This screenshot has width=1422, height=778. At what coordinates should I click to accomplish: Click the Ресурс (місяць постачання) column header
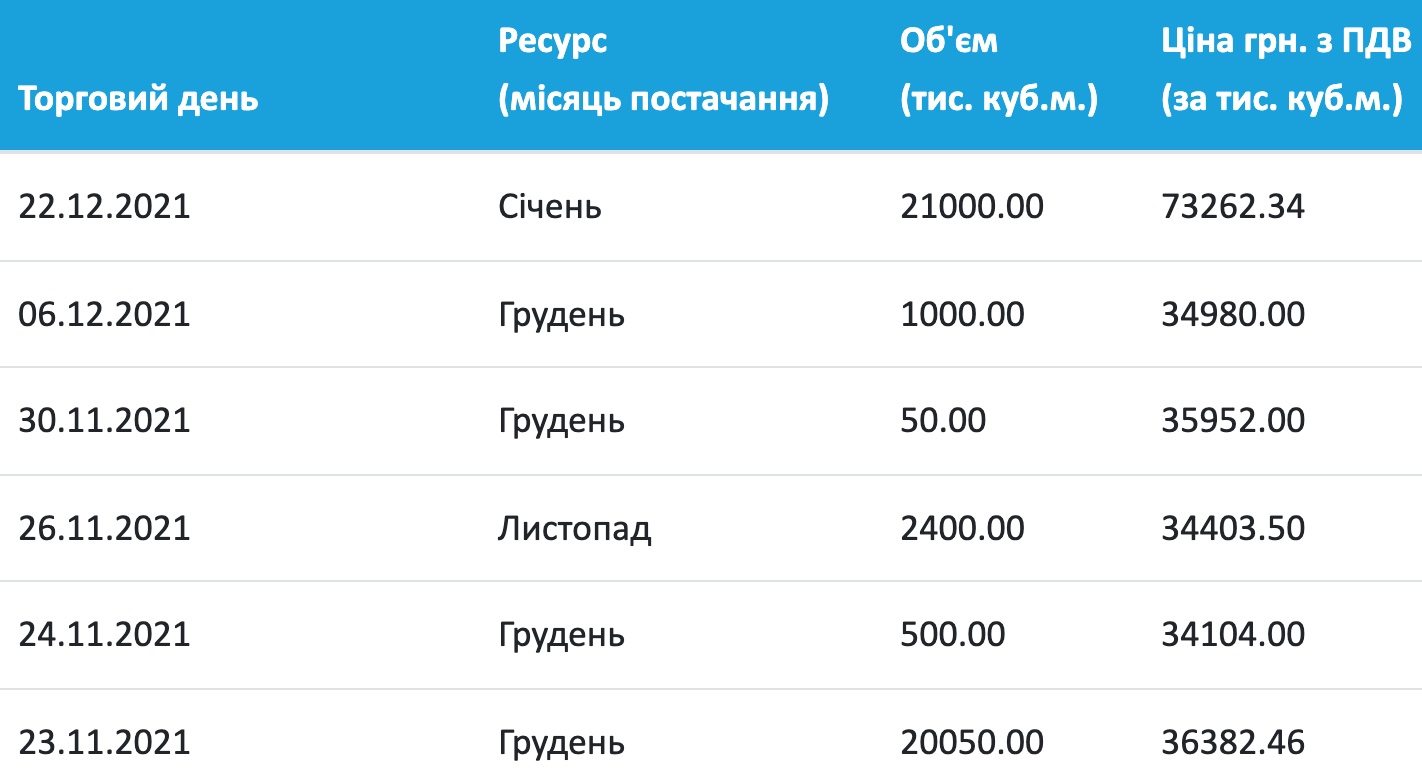[x=663, y=71]
